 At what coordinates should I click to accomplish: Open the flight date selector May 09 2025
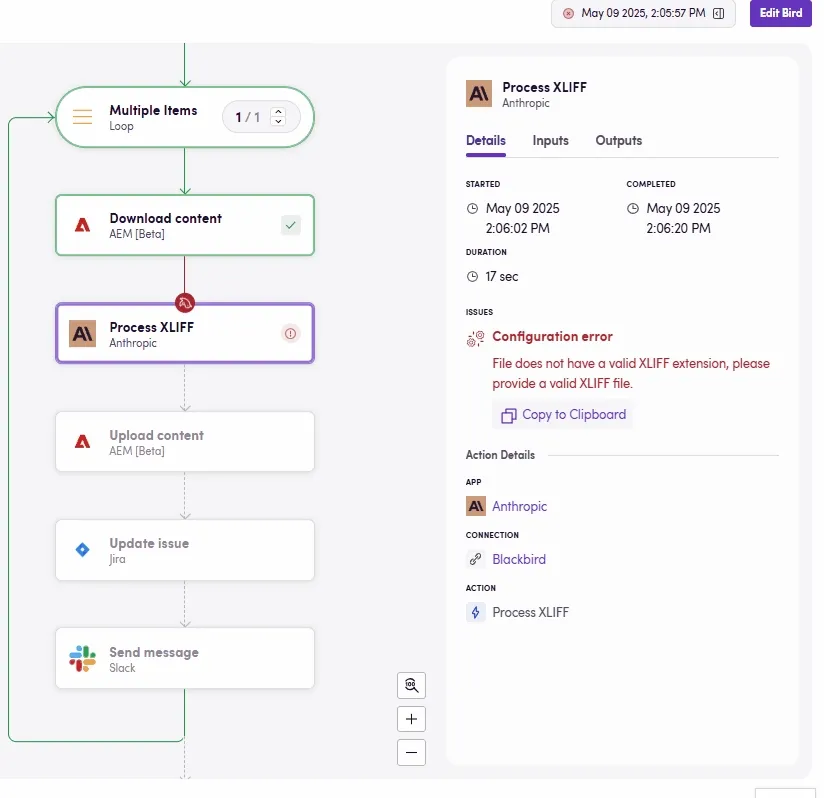pos(643,13)
